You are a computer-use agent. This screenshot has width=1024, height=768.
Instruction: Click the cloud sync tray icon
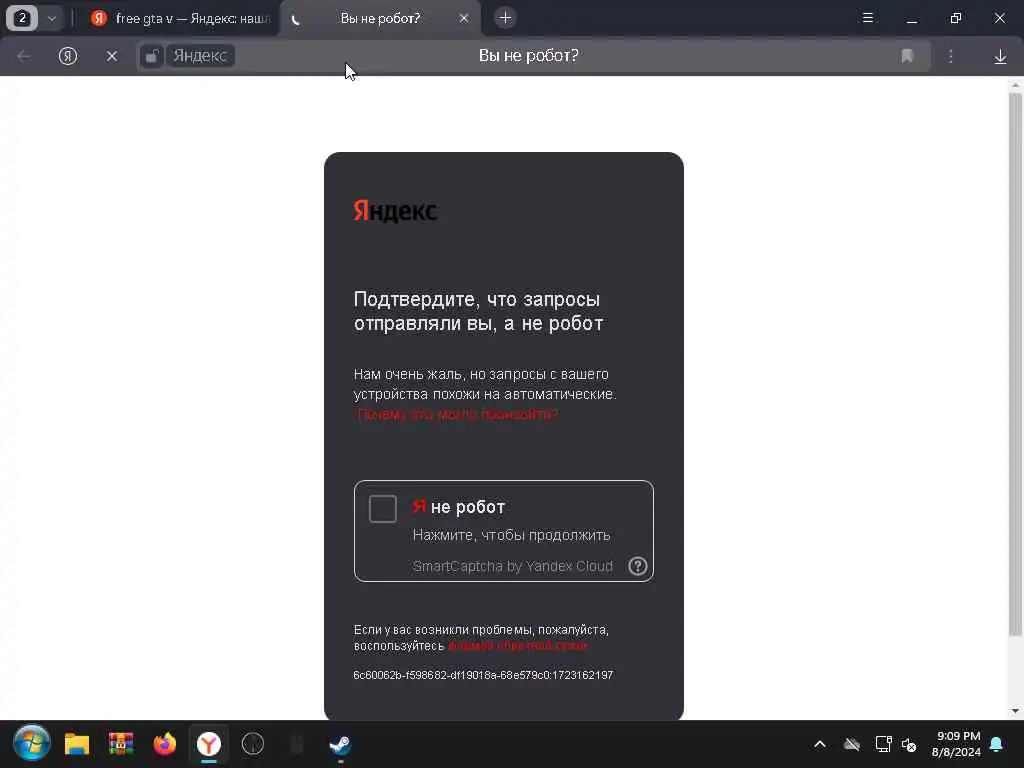tap(852, 744)
